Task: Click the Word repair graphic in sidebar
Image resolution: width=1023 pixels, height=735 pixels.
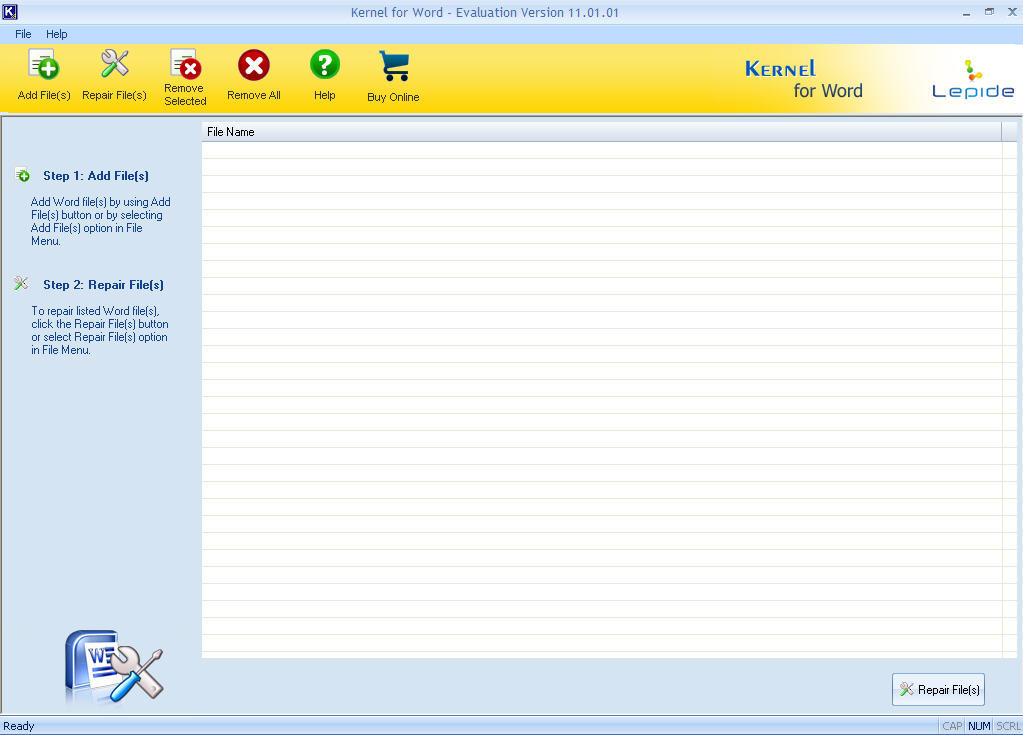Action: click(x=114, y=667)
